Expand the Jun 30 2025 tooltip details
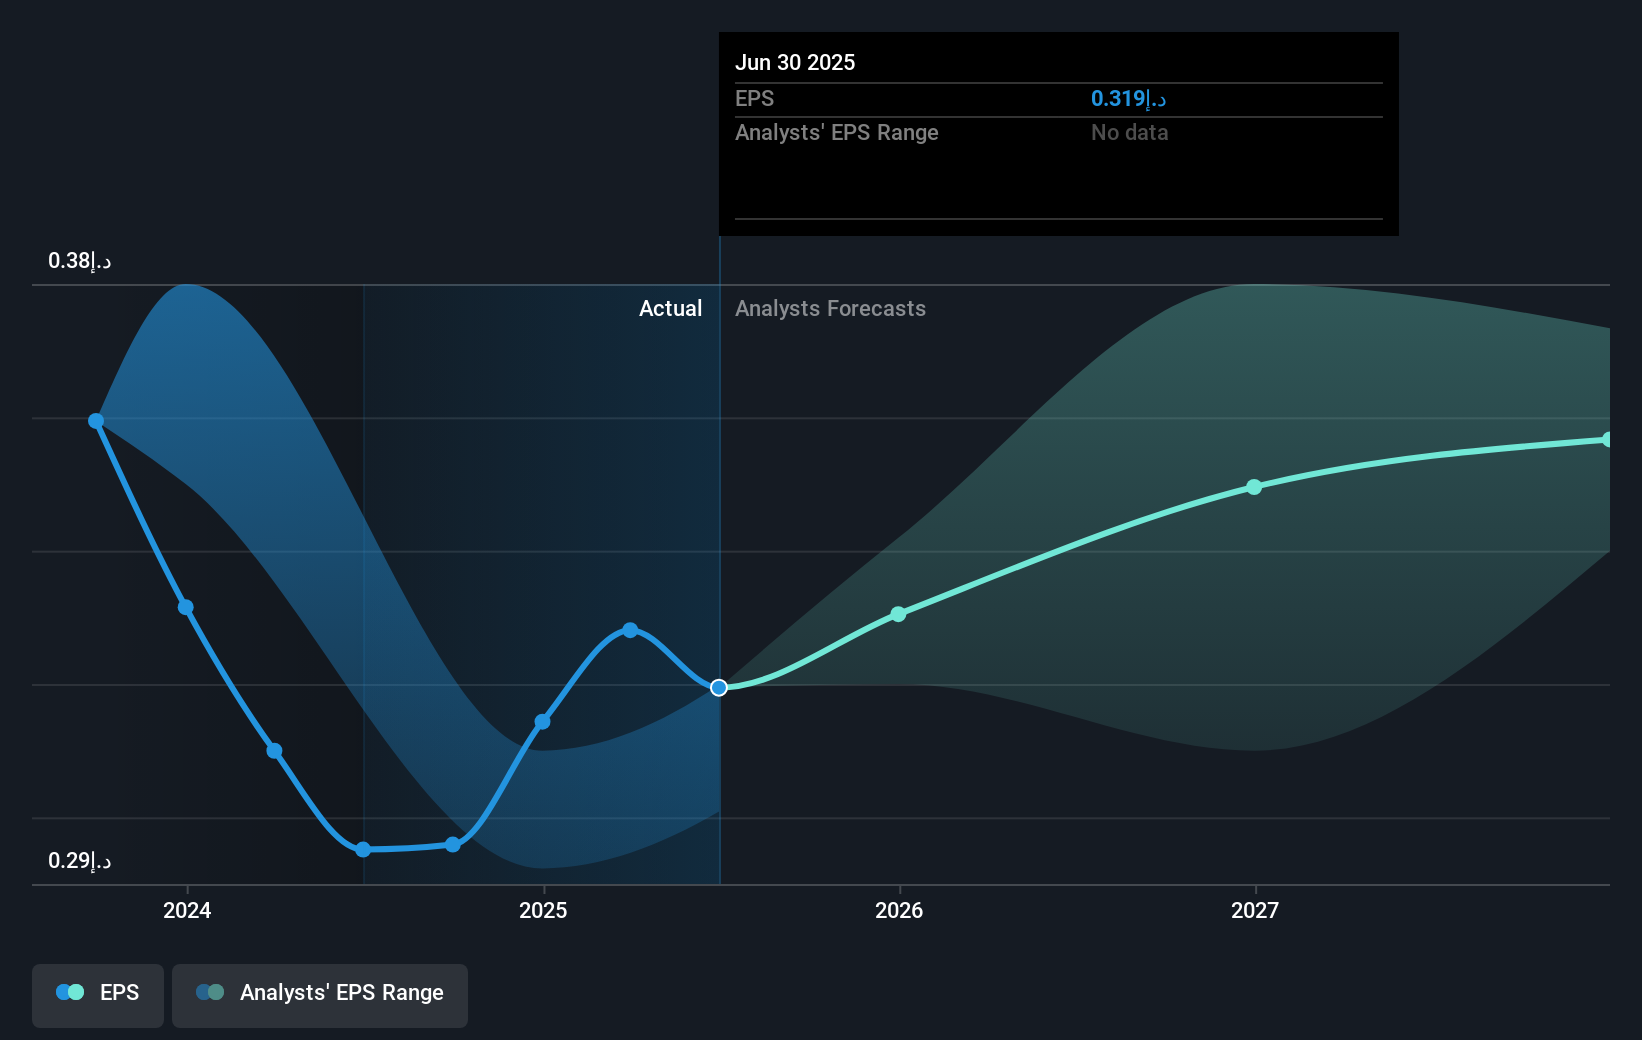The height and width of the screenshot is (1040, 1642). pos(796,62)
